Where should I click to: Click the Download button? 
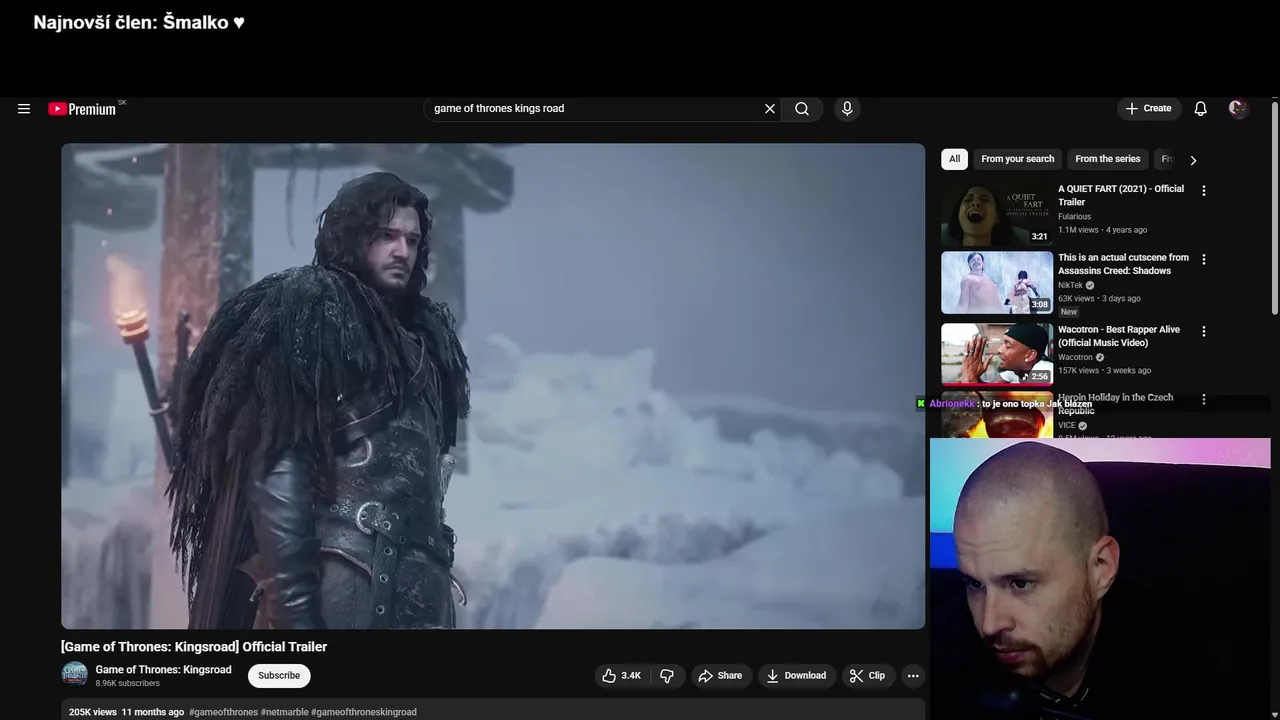796,676
